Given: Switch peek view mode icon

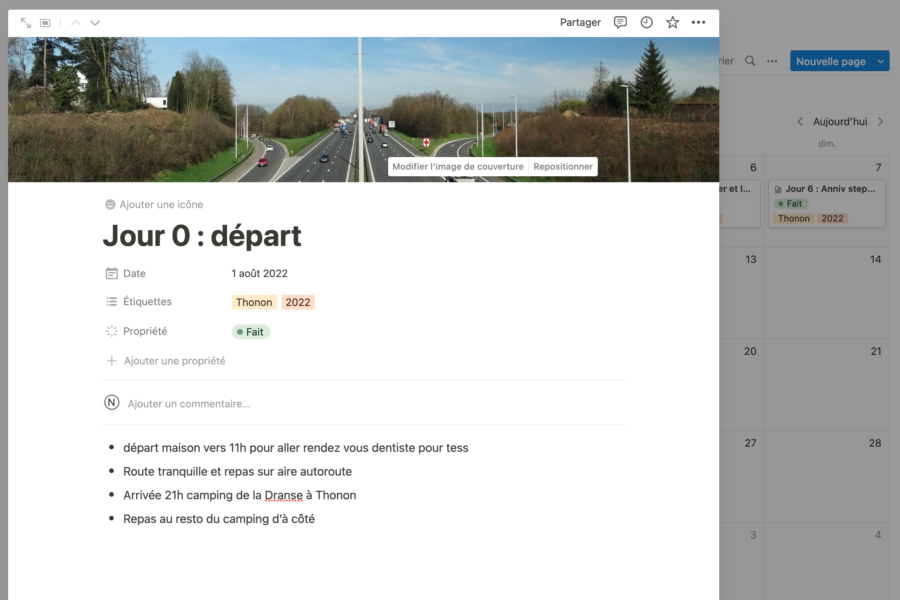Looking at the screenshot, I should point(45,23).
